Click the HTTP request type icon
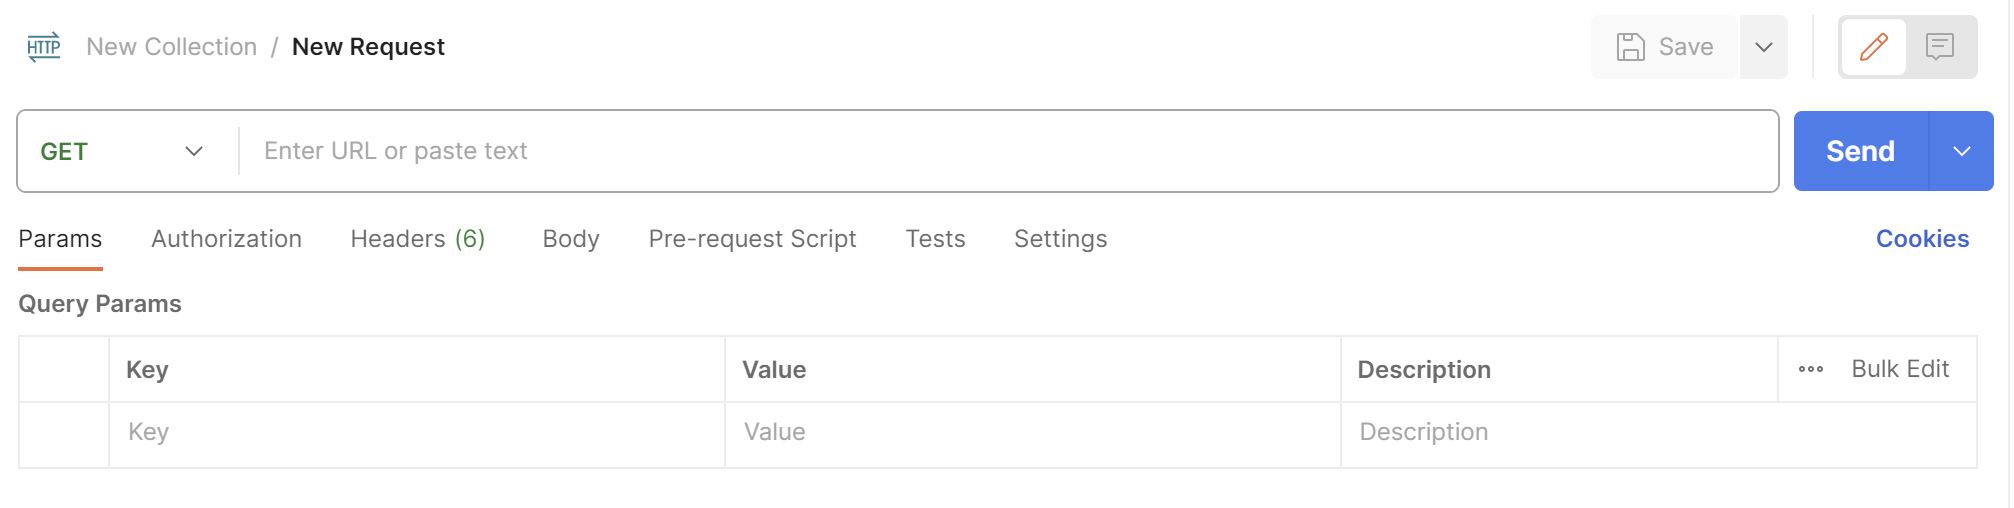2014x508 pixels. [x=44, y=47]
